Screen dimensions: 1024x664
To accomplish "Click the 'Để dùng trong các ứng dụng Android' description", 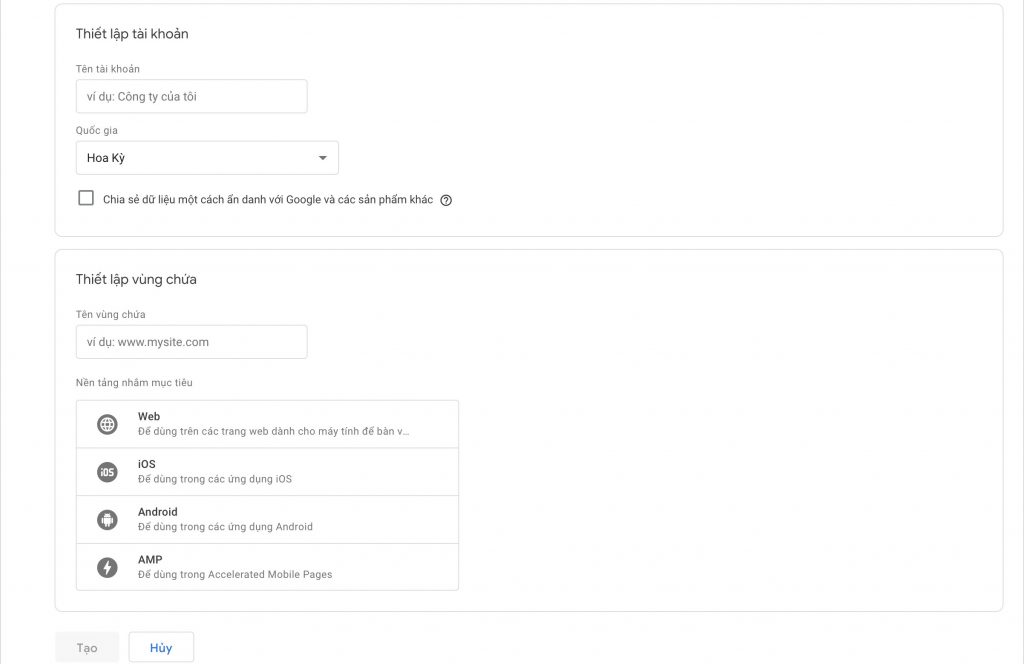I will 225,527.
